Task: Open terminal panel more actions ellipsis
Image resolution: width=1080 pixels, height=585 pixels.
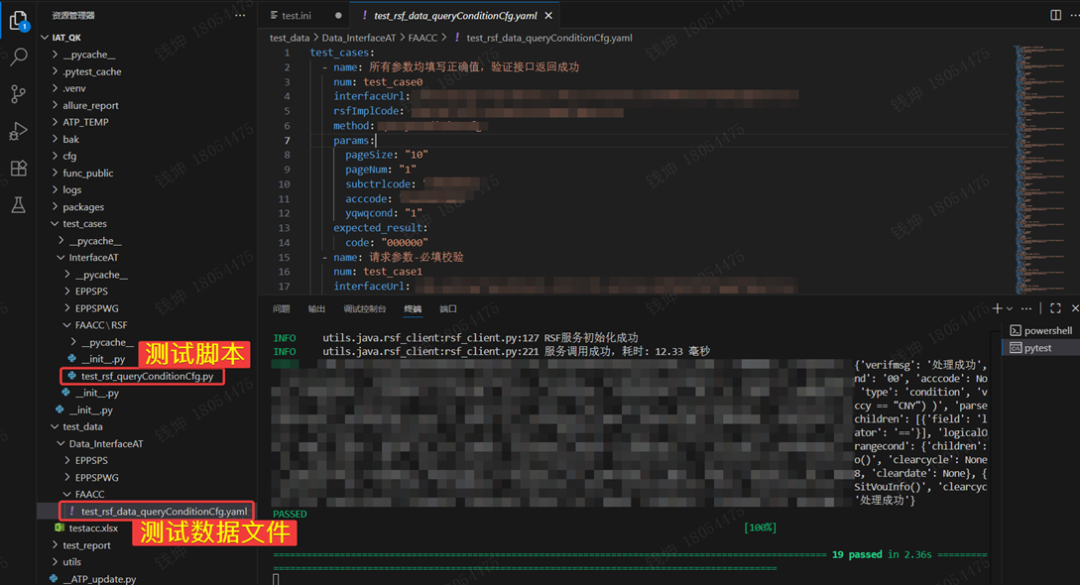Action: (x=1026, y=309)
